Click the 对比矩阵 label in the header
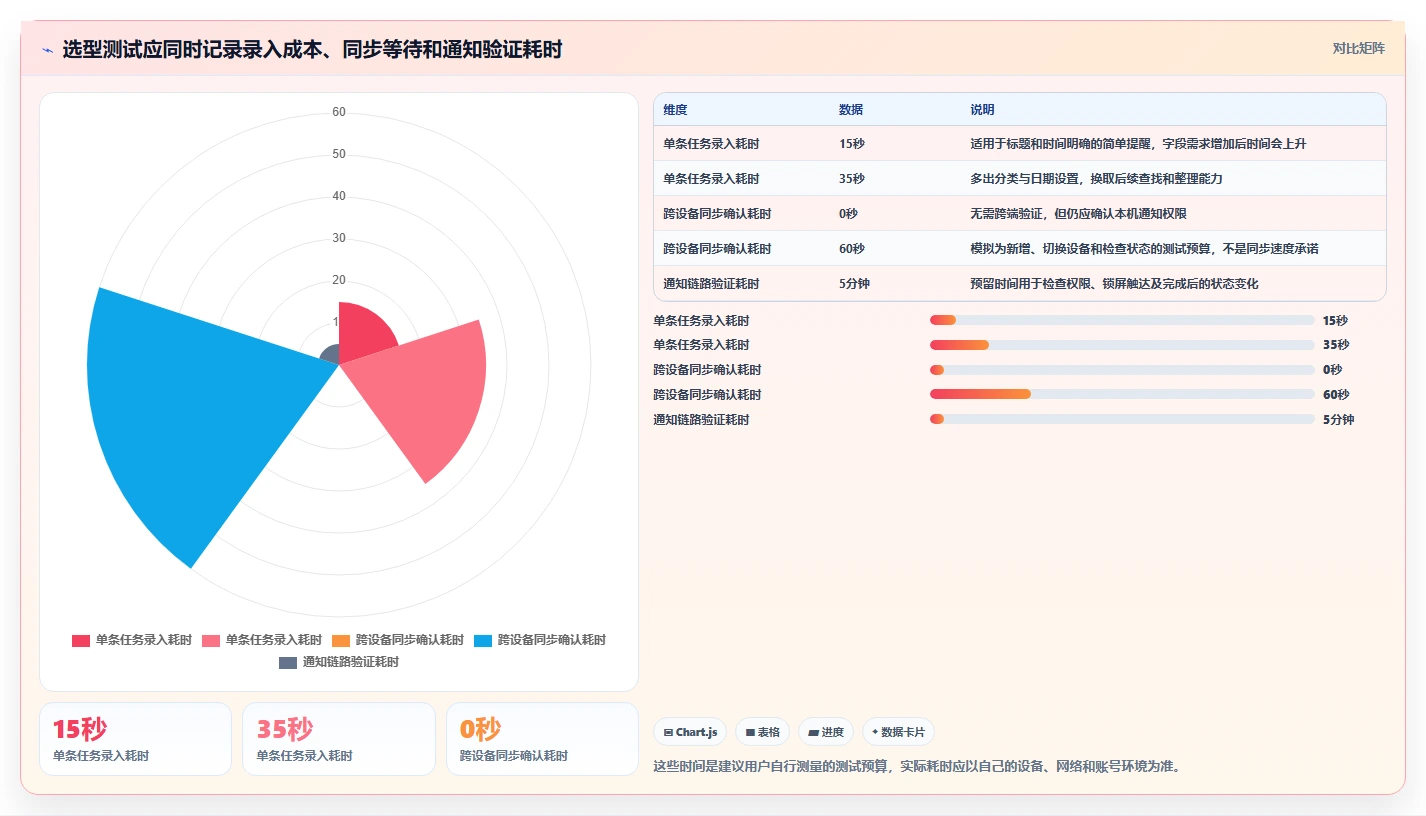 point(1359,48)
